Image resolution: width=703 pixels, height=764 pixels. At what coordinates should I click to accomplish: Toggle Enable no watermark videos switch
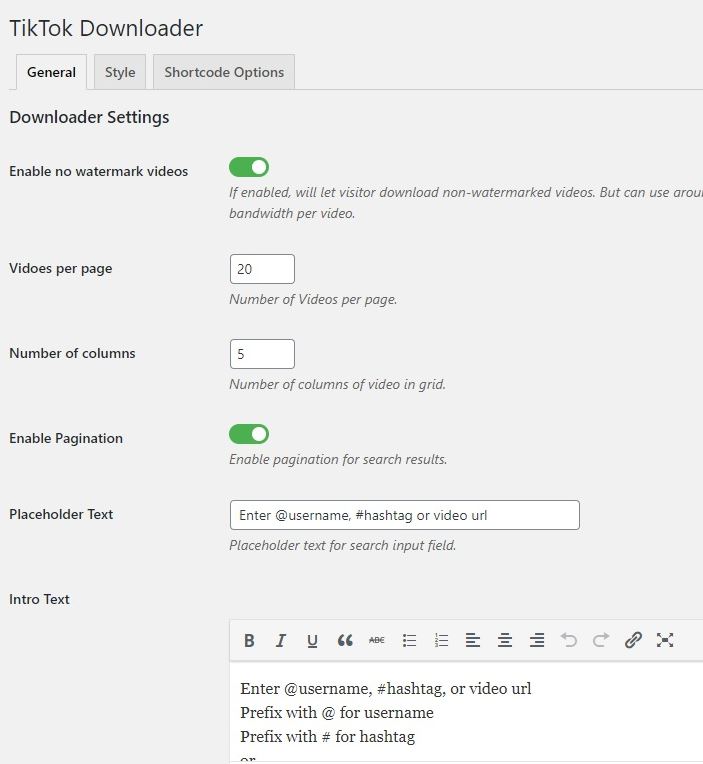(249, 167)
